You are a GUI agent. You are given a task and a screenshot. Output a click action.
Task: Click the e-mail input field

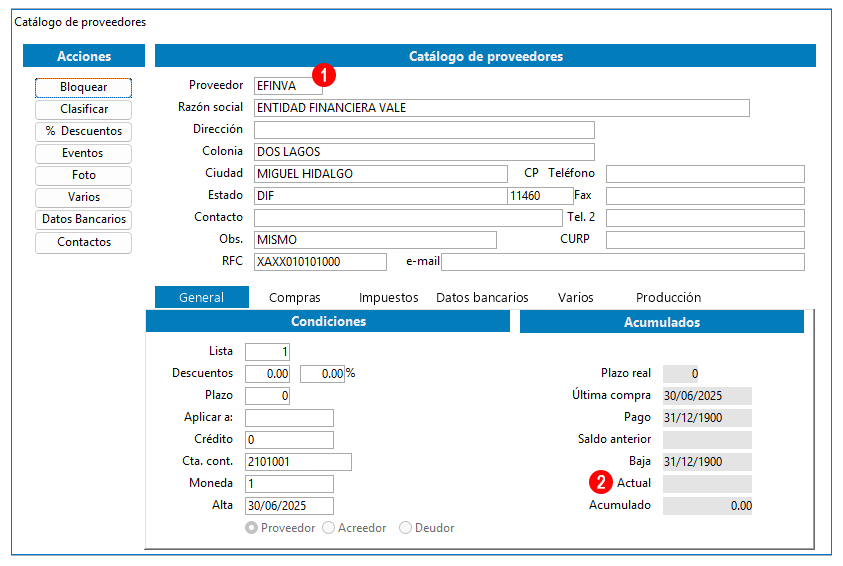pos(622,262)
